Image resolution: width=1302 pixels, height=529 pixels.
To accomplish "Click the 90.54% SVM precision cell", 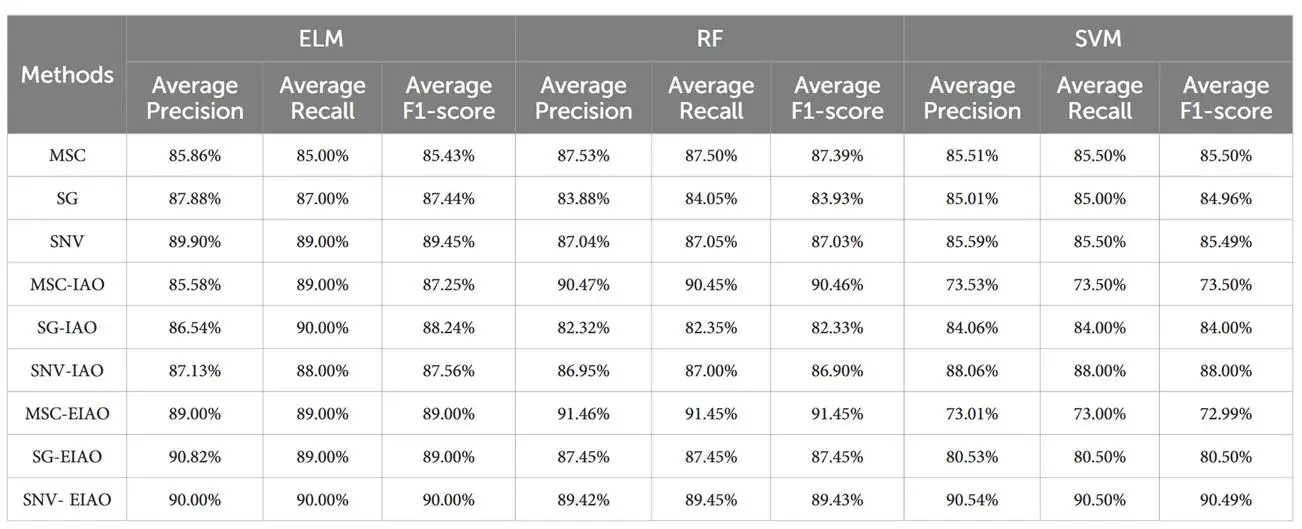I will tap(972, 500).
